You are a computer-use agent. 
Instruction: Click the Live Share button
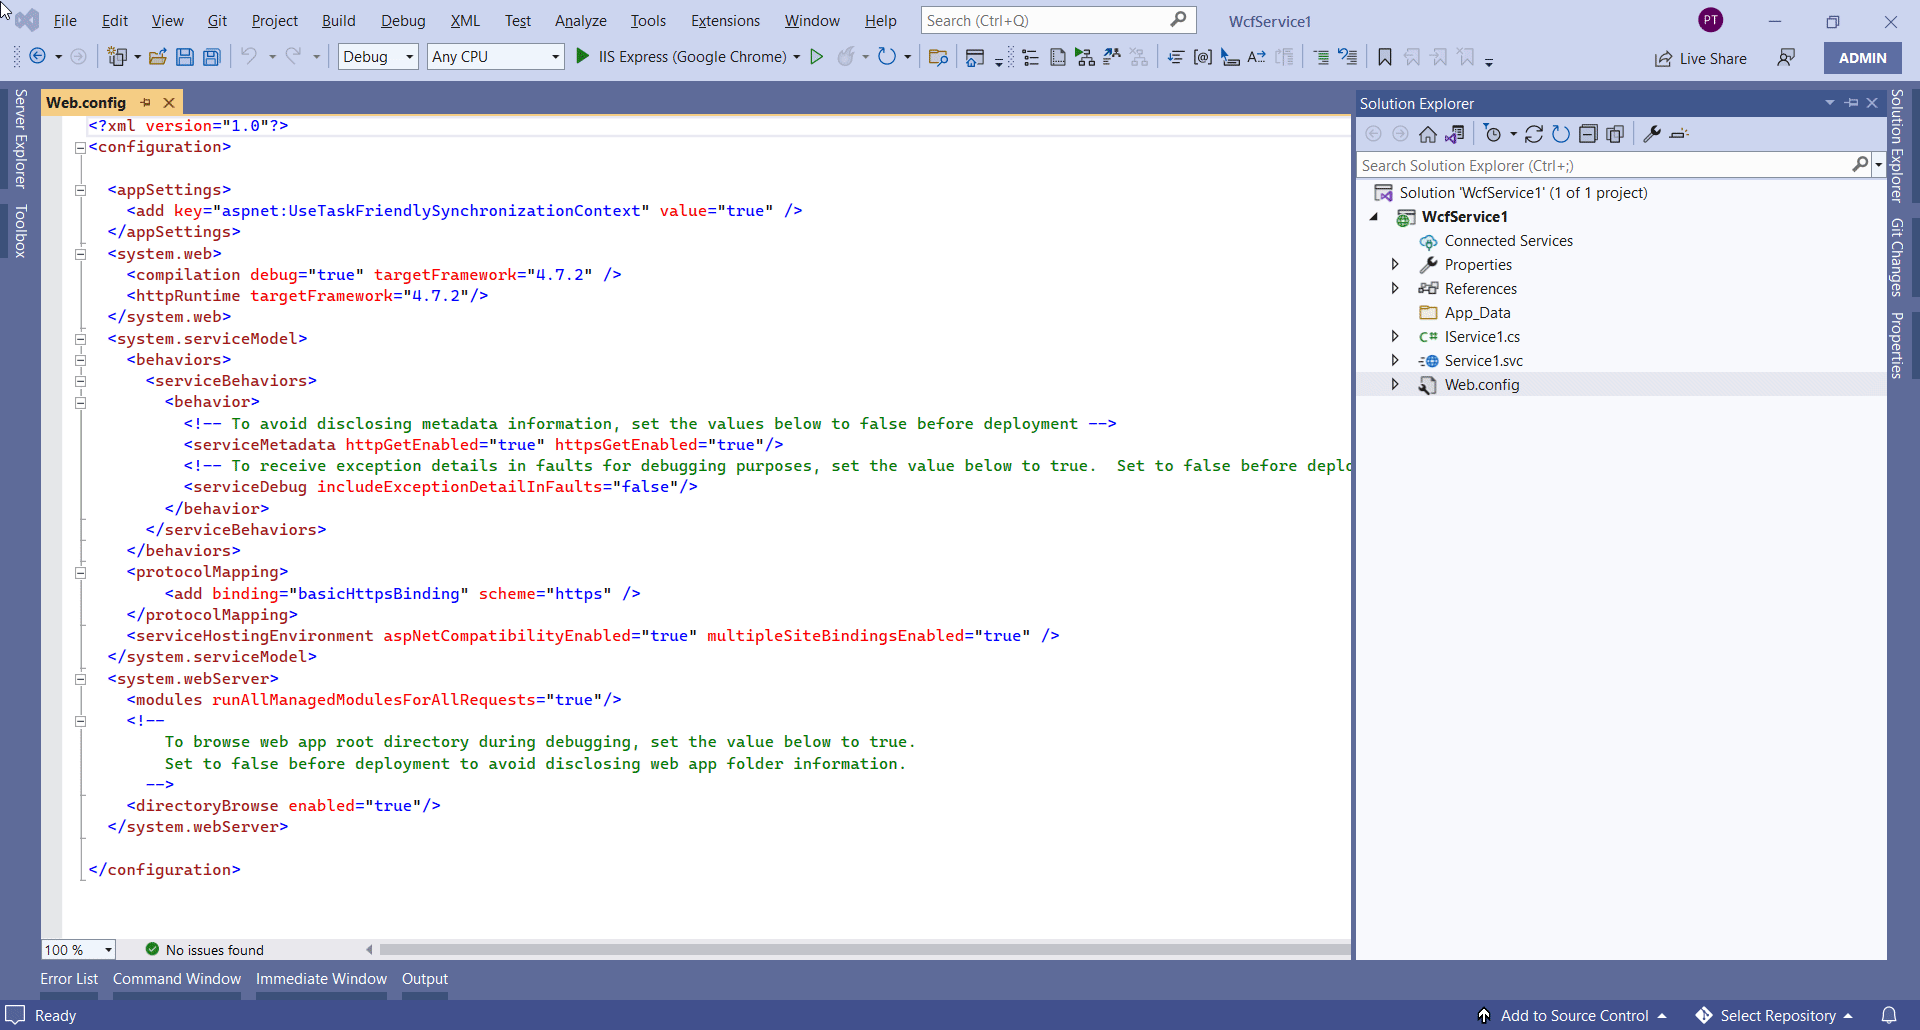point(1700,58)
